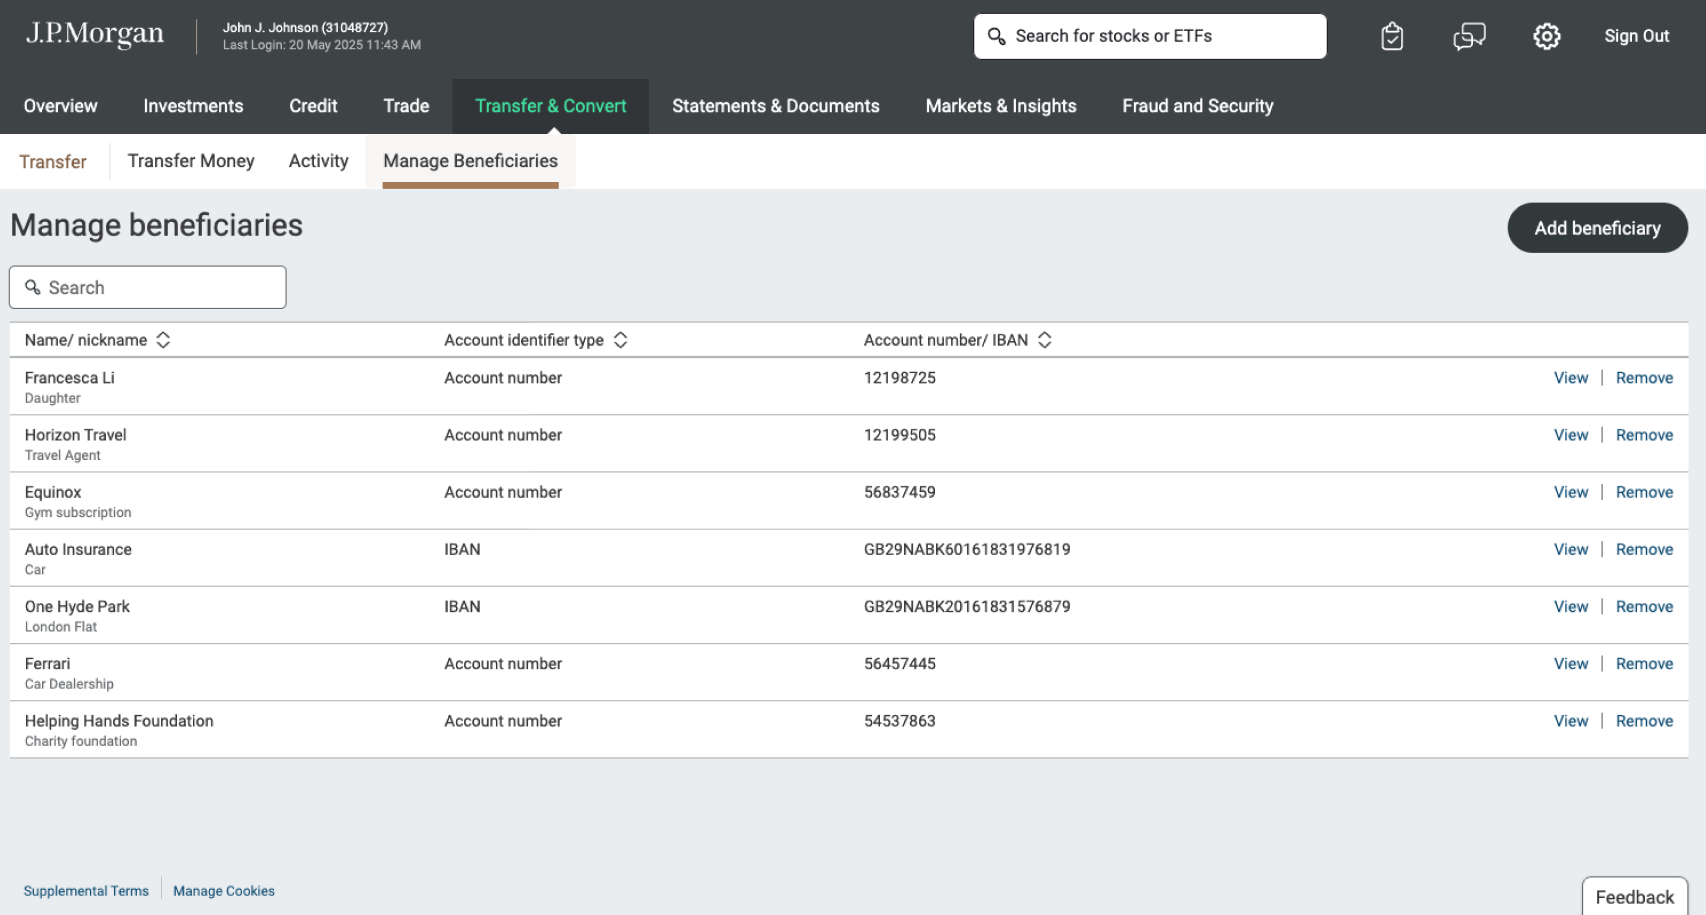Select IBAN GB29NABK60161831976819
This screenshot has width=1706, height=915.
967,549
